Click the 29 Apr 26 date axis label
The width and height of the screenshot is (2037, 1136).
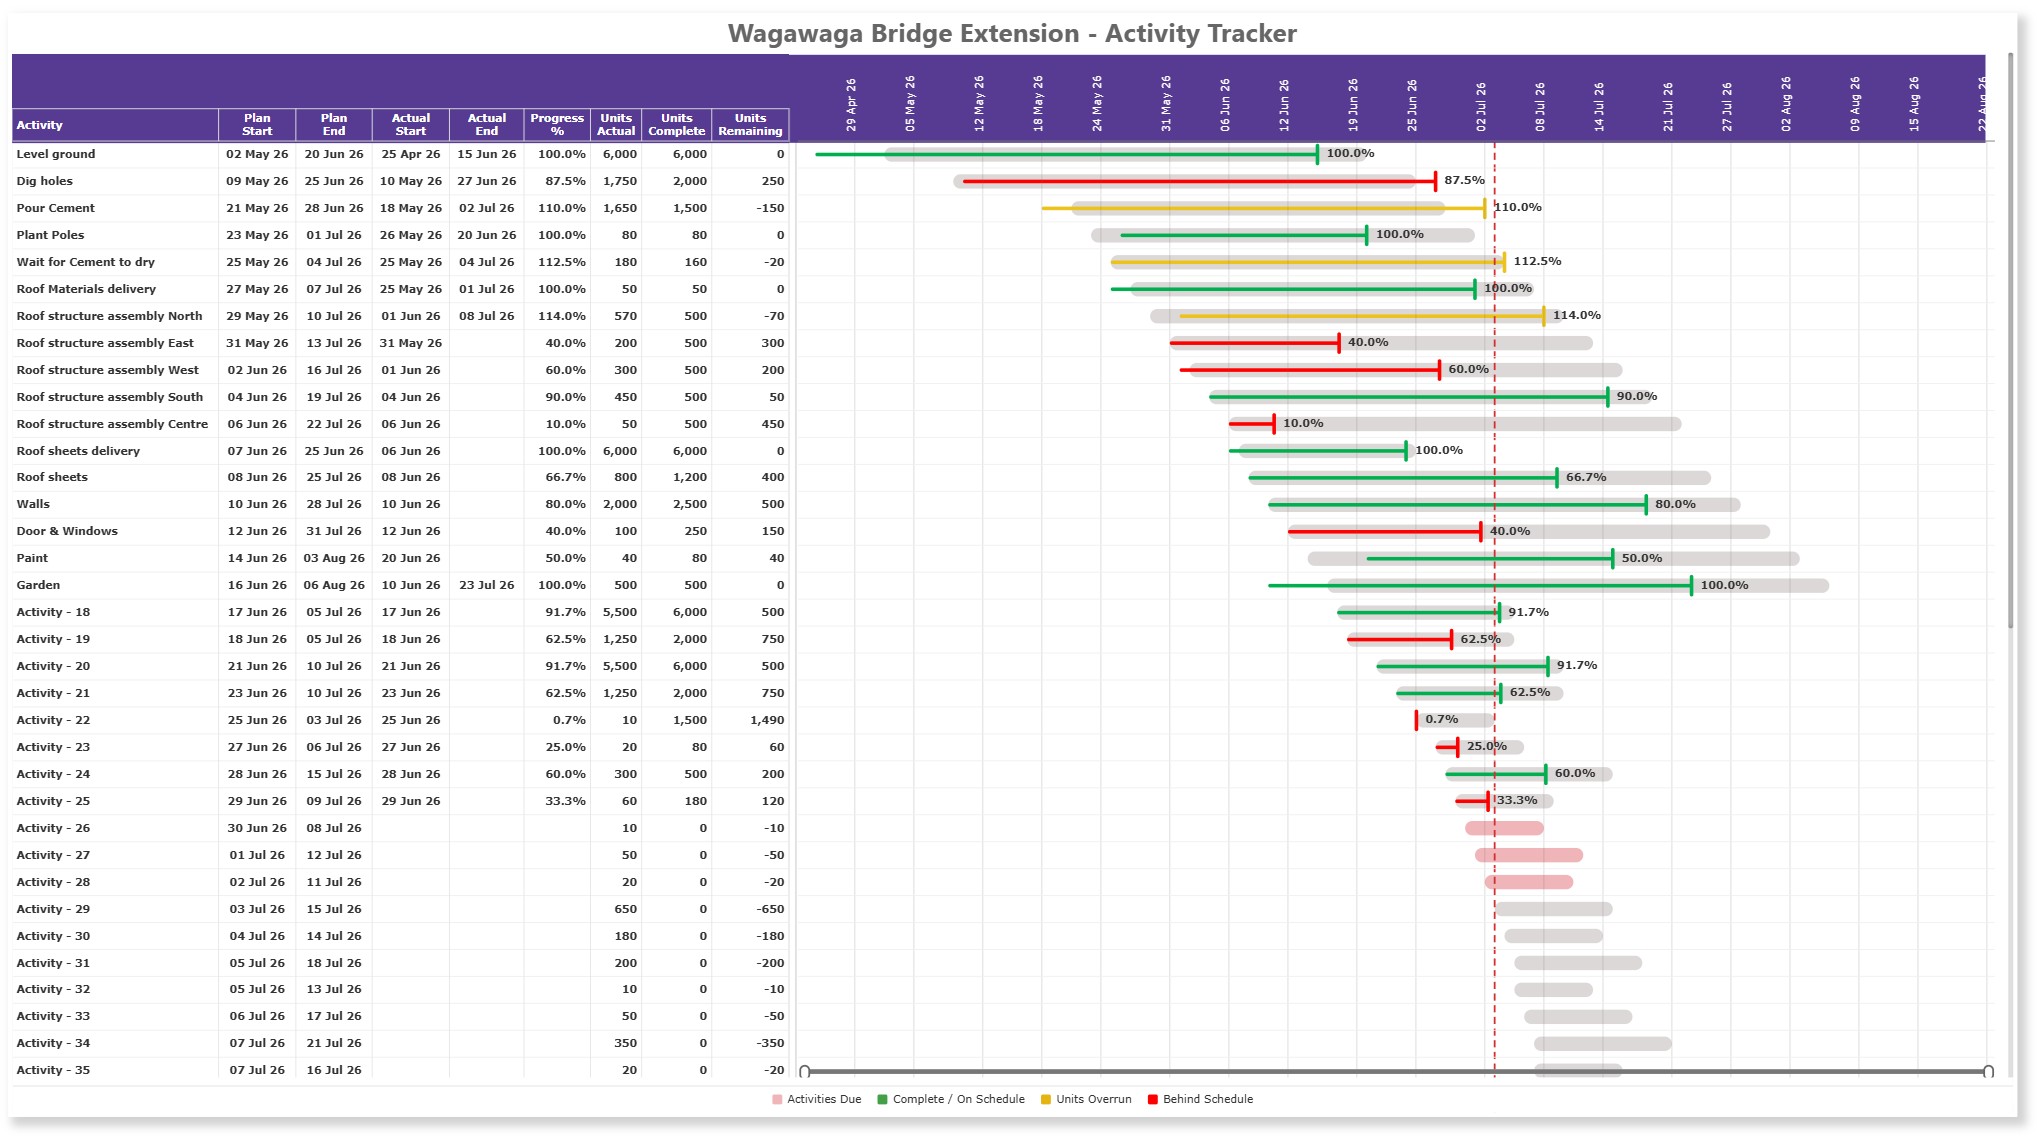(x=851, y=105)
